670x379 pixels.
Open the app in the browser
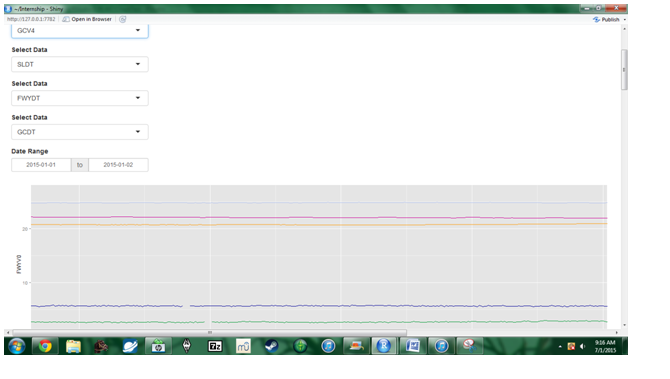click(x=87, y=19)
